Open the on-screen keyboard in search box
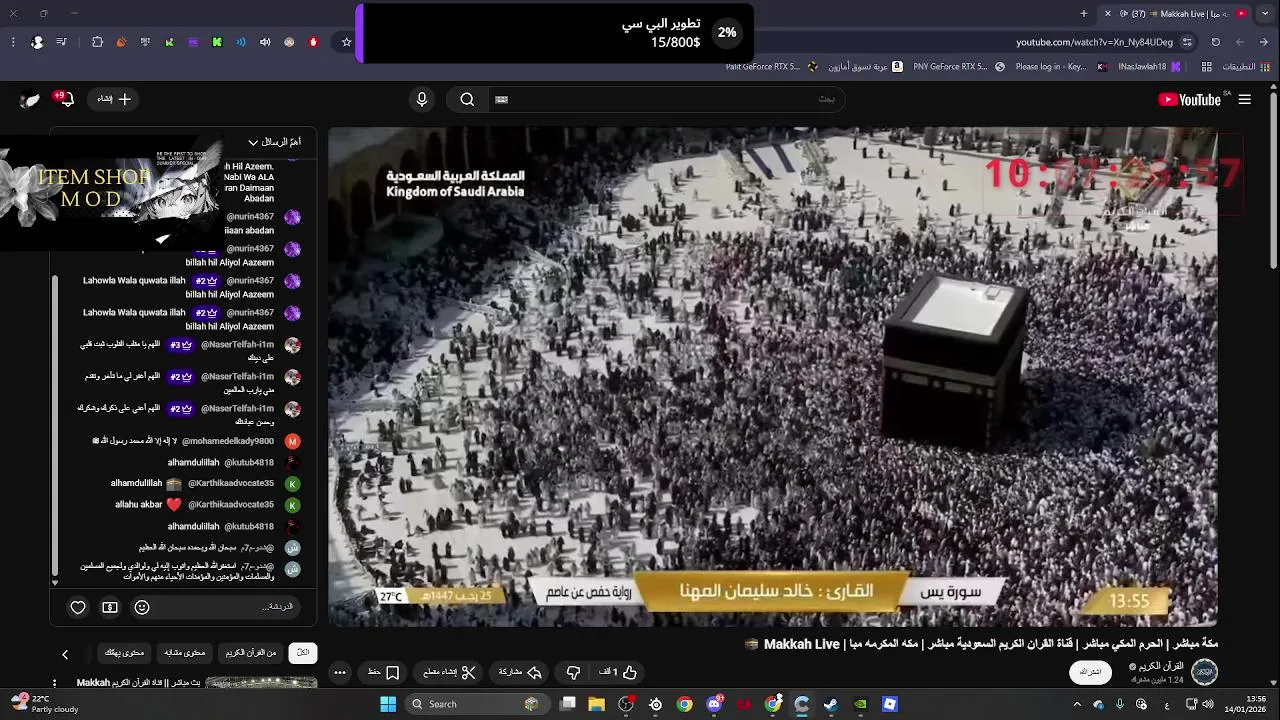This screenshot has height=720, width=1280. click(x=501, y=99)
